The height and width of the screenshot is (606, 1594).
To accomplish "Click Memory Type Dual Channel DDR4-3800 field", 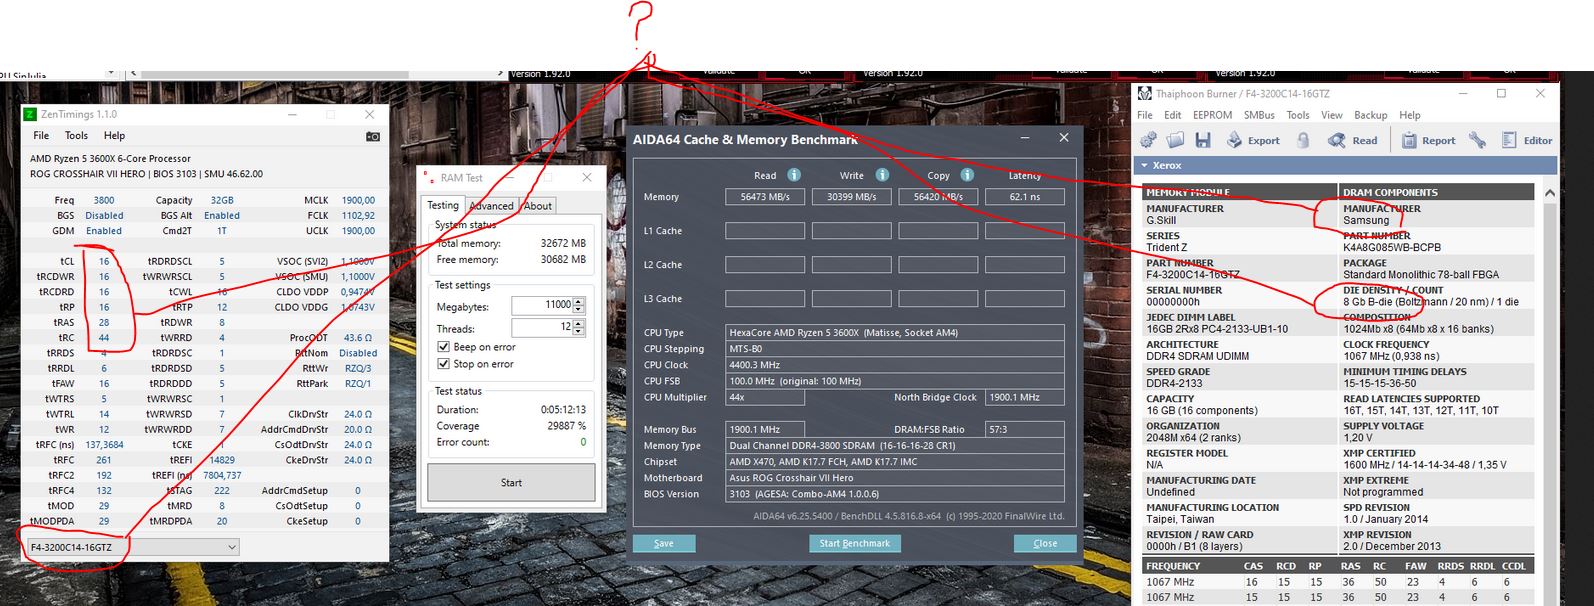I will pos(895,446).
